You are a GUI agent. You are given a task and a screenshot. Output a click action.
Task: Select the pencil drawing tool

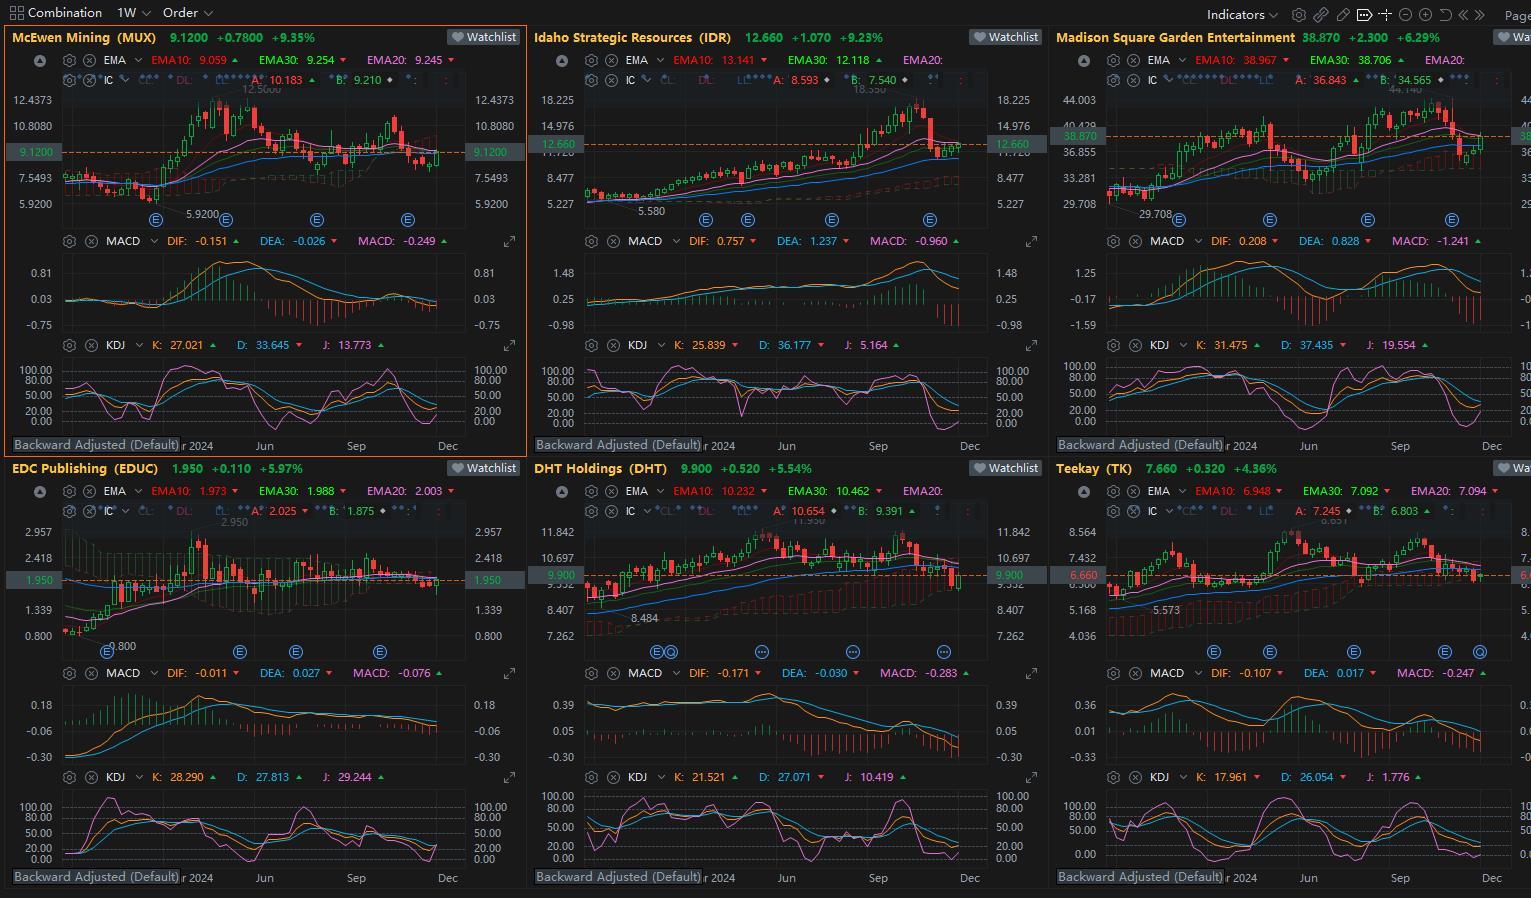pyautogui.click(x=1342, y=14)
